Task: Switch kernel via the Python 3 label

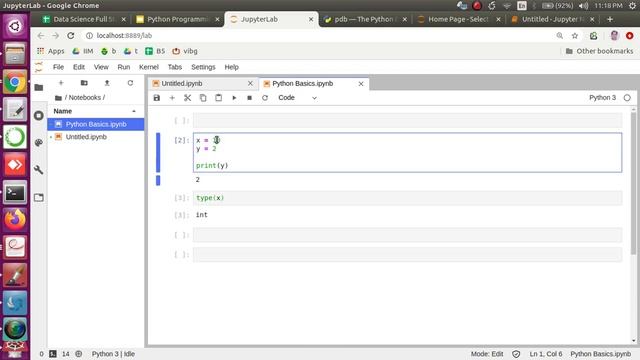Action: [602, 98]
